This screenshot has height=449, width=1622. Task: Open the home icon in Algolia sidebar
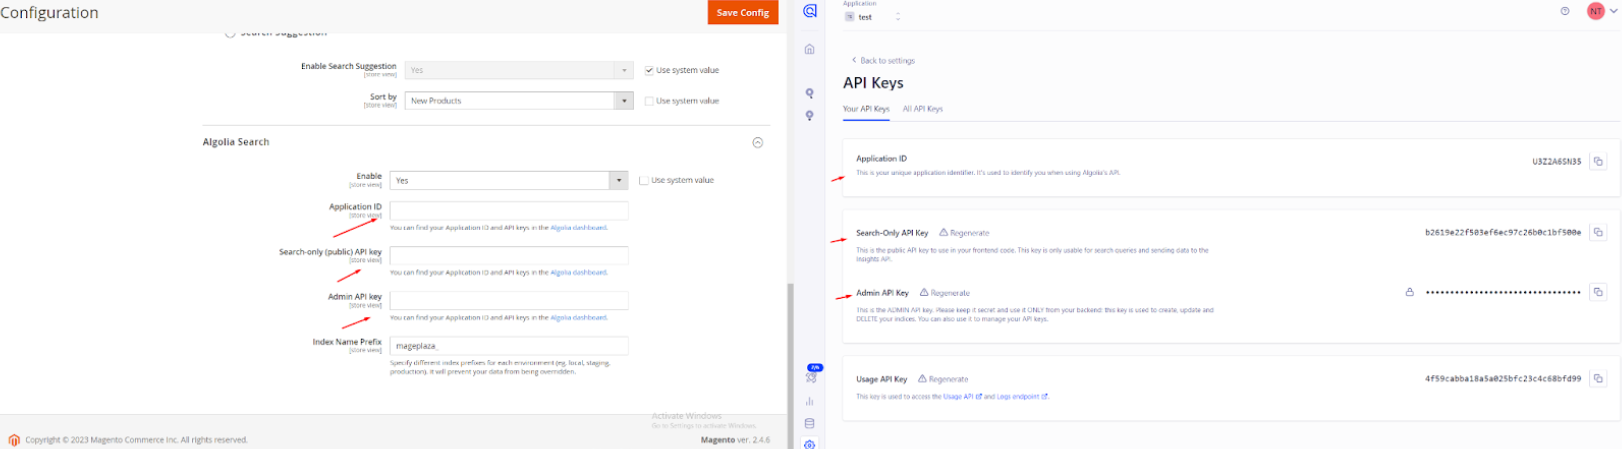[810, 49]
